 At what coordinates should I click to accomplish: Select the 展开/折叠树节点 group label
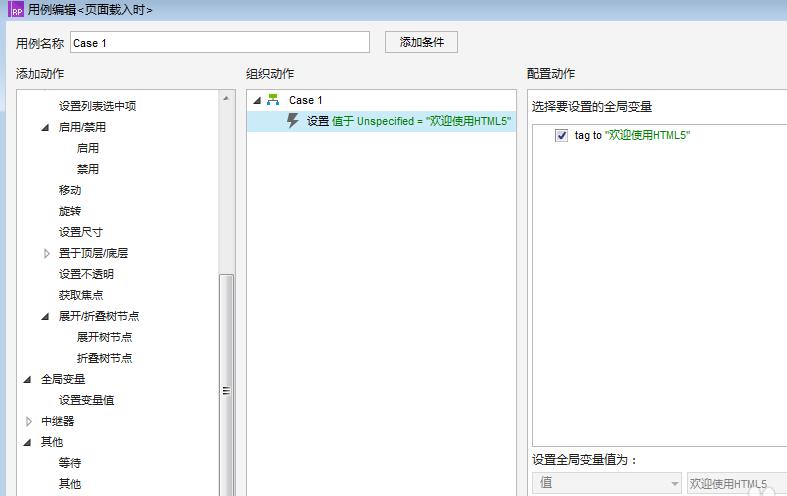coord(99,316)
